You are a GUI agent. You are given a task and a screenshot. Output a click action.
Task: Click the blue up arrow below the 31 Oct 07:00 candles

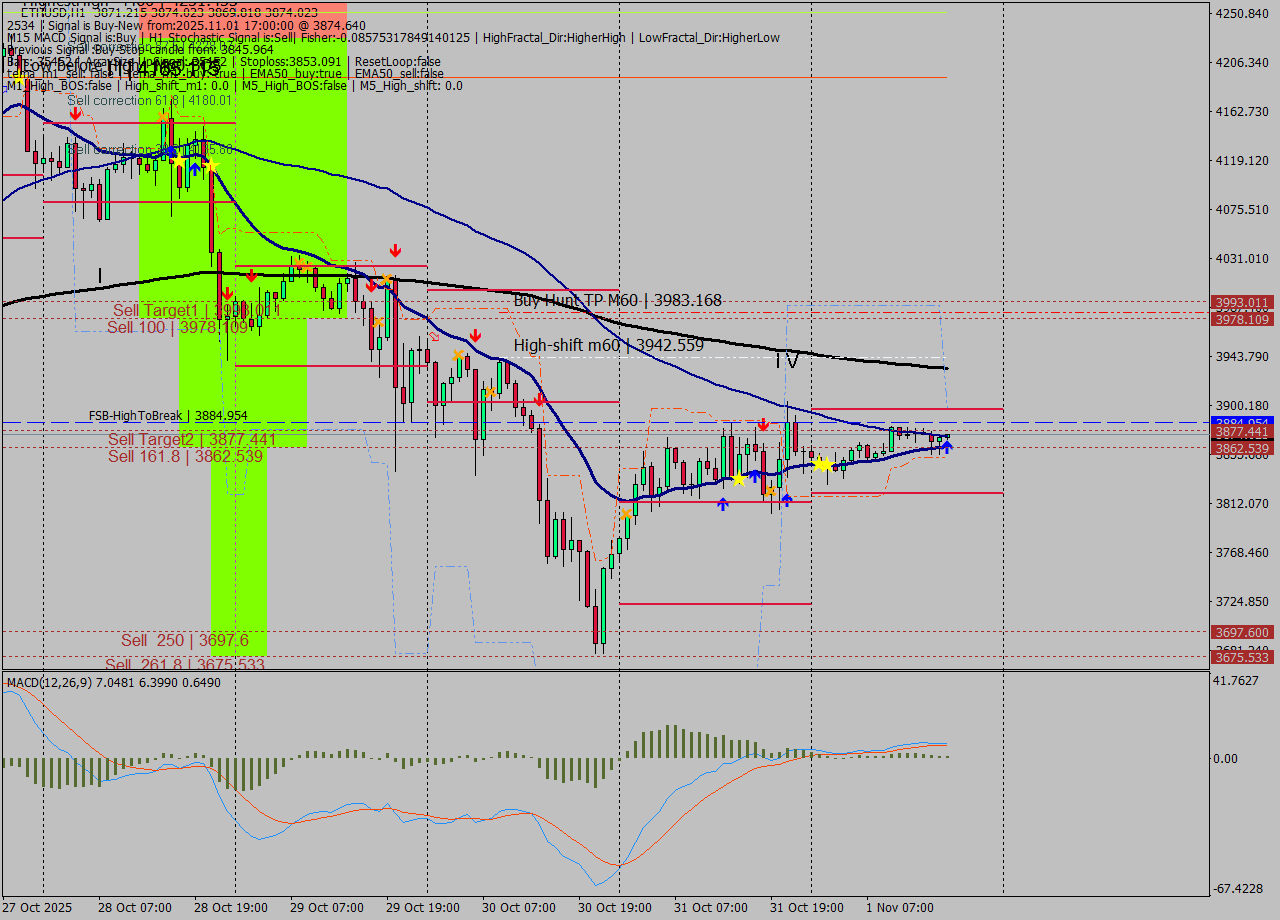[722, 505]
